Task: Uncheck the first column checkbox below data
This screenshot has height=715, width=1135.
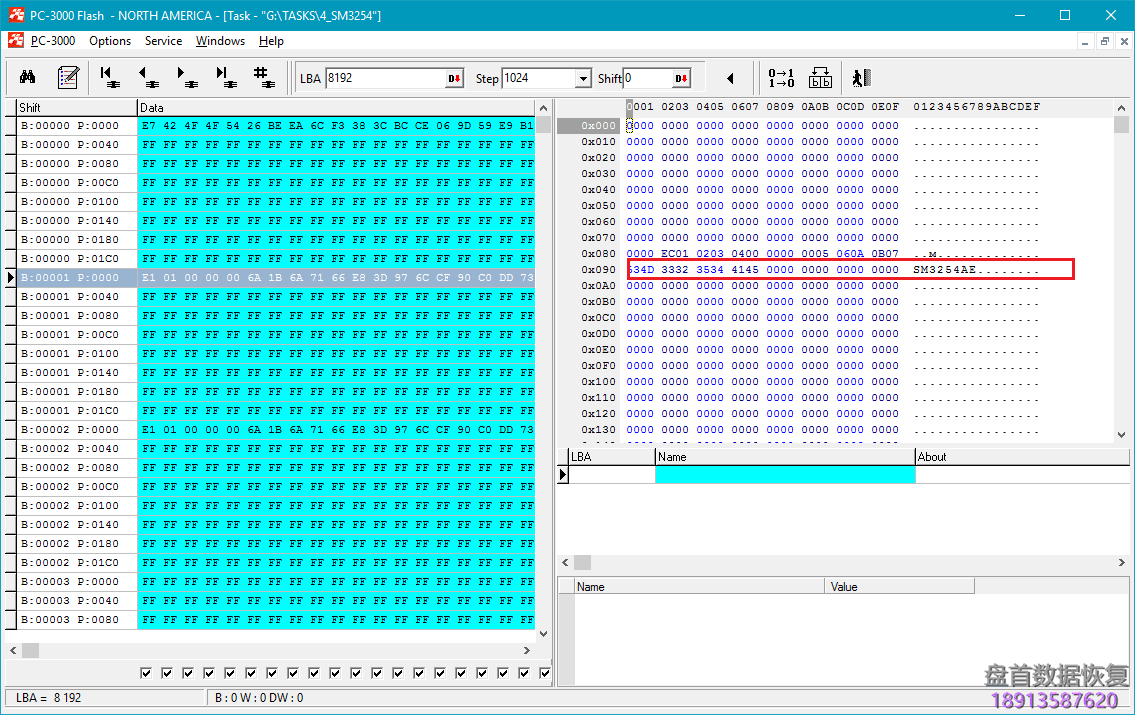Action: coord(146,673)
